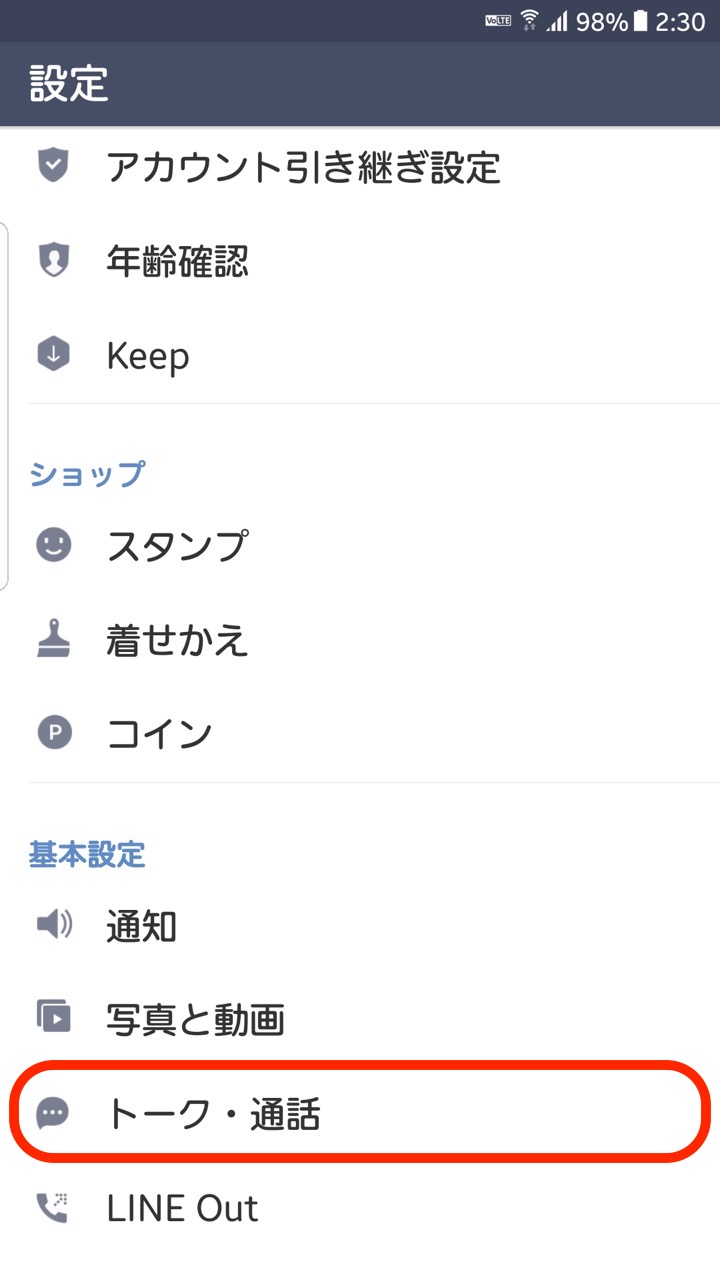Open 着せかえ theme shop
Screen dimensions: 720x1280
(x=177, y=640)
